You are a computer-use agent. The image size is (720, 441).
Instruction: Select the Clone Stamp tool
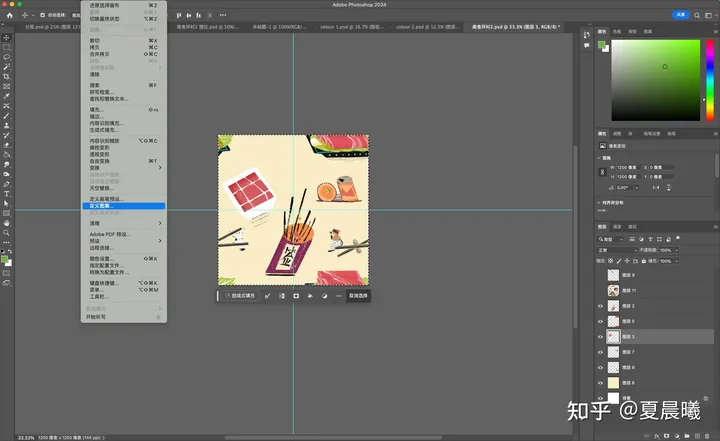6,125
